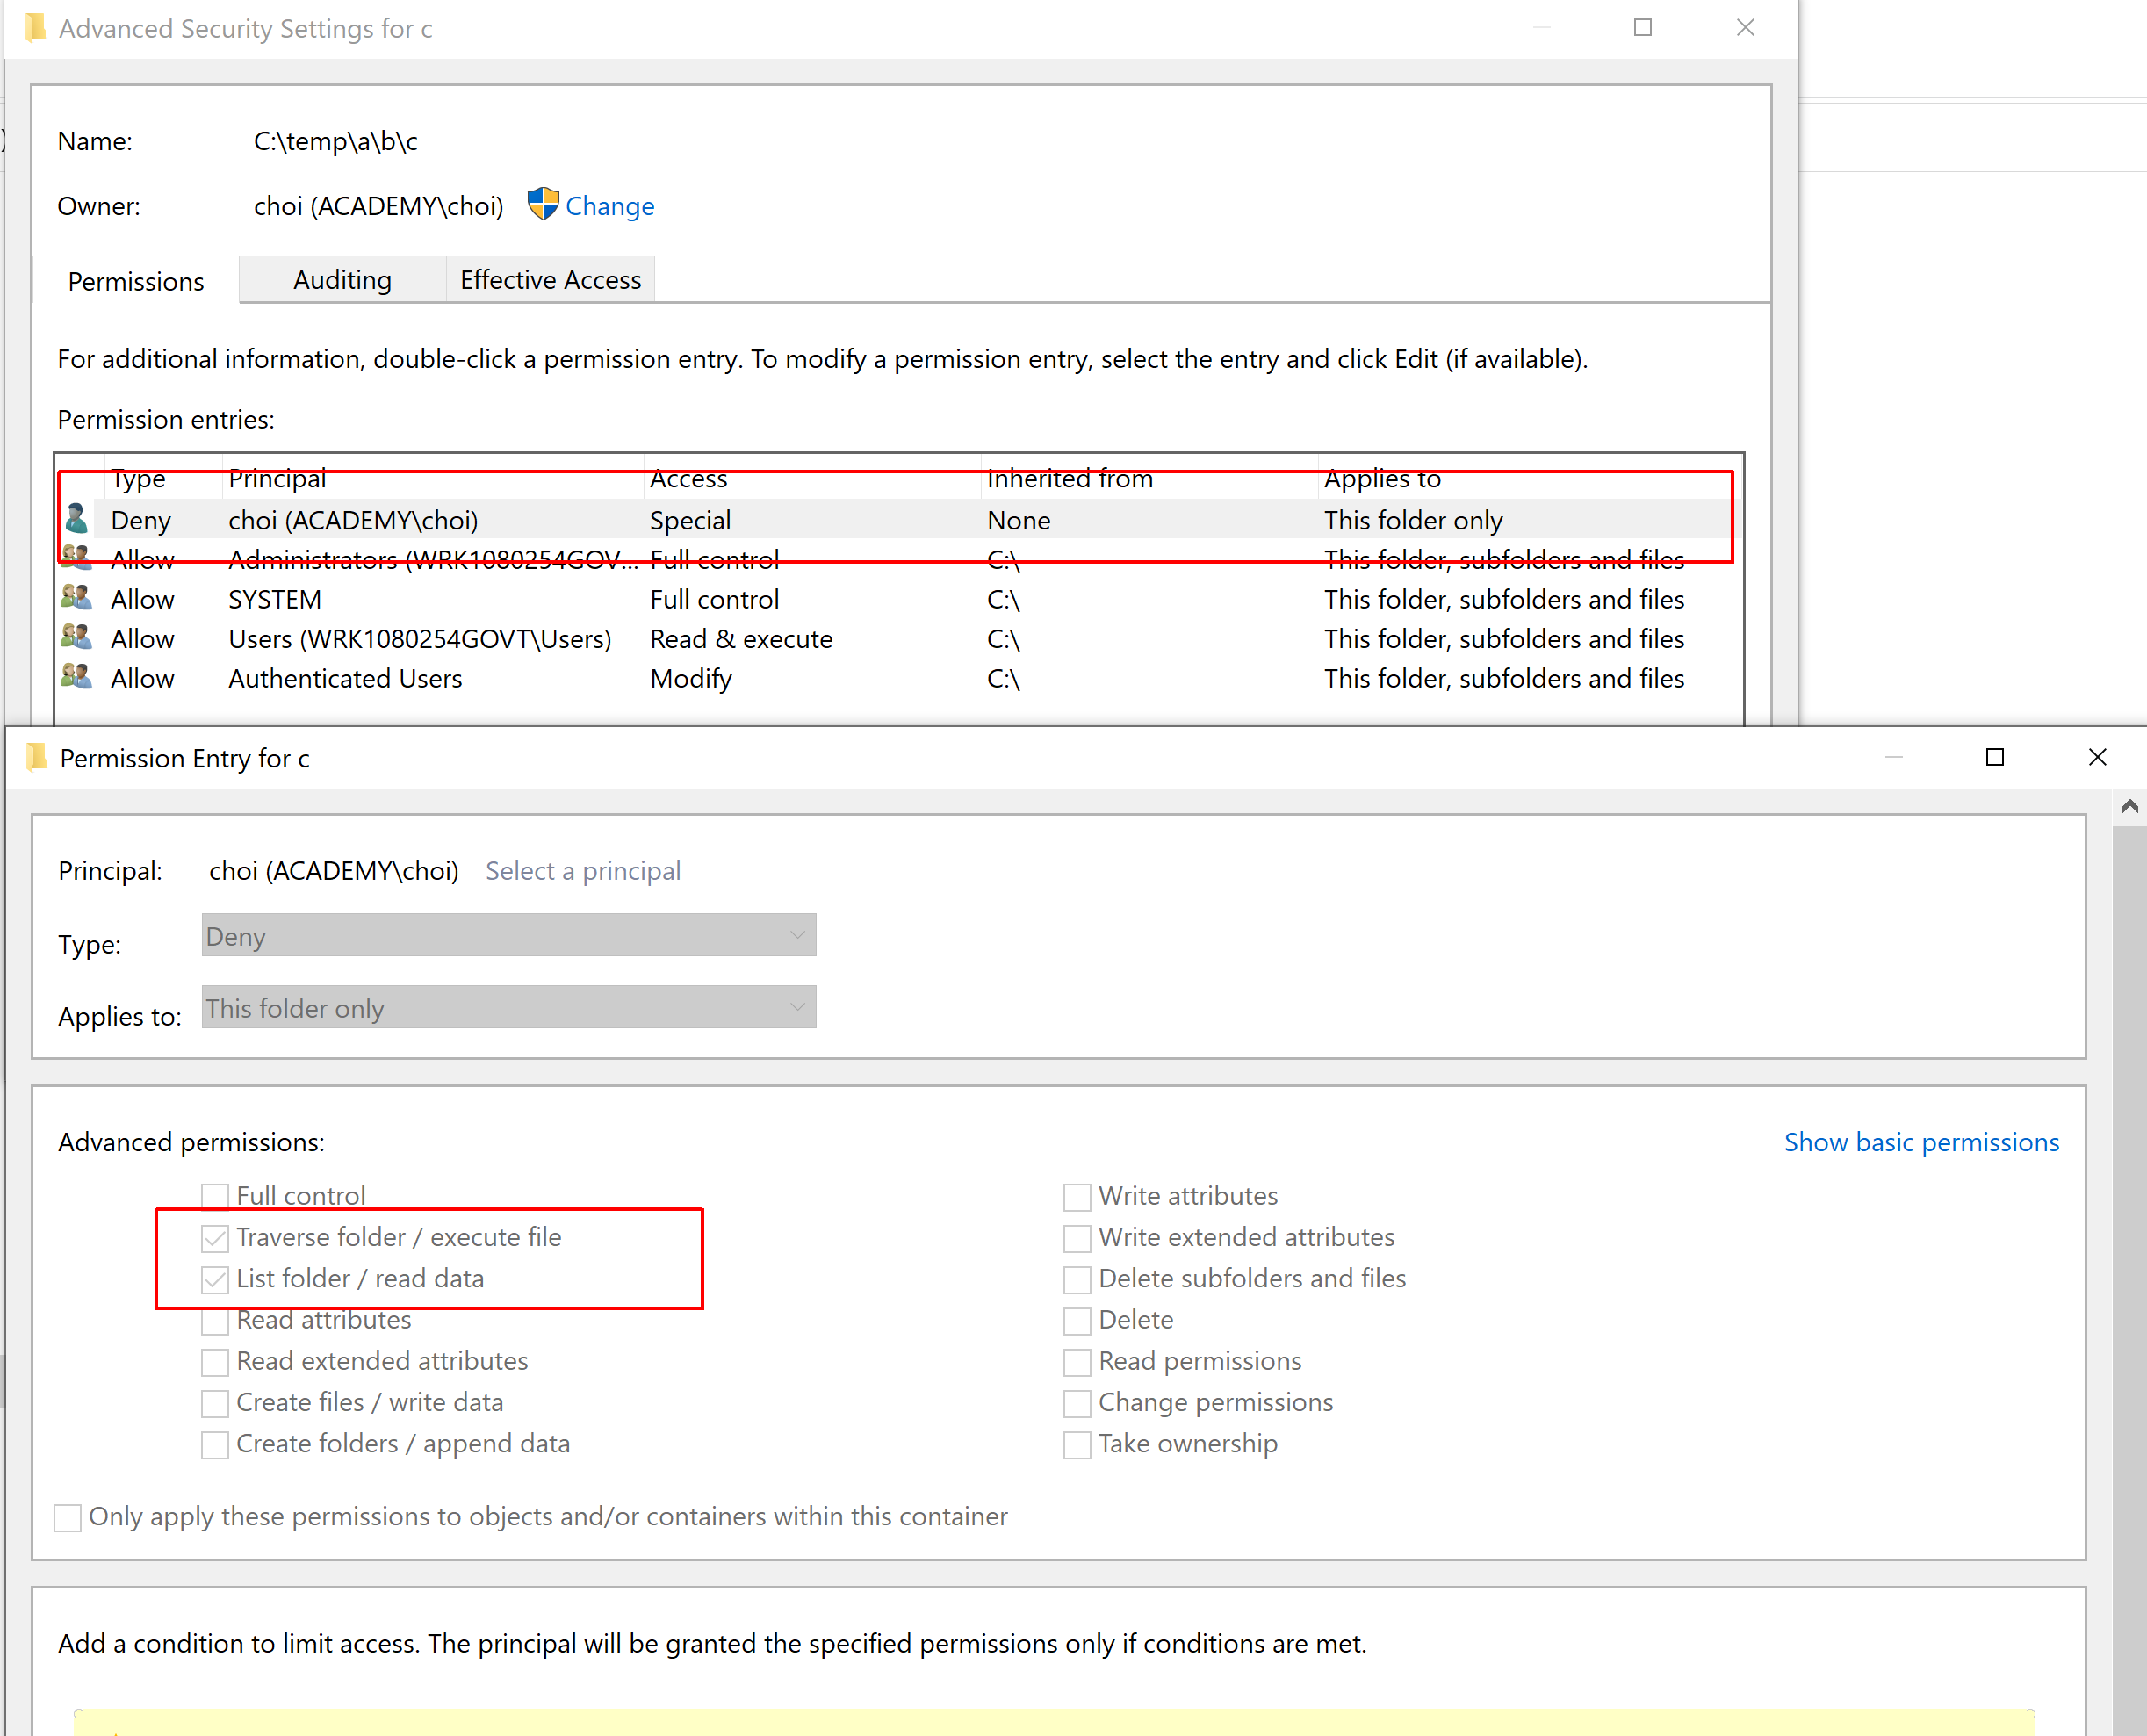Toggle the Full control checkbox

(215, 1196)
